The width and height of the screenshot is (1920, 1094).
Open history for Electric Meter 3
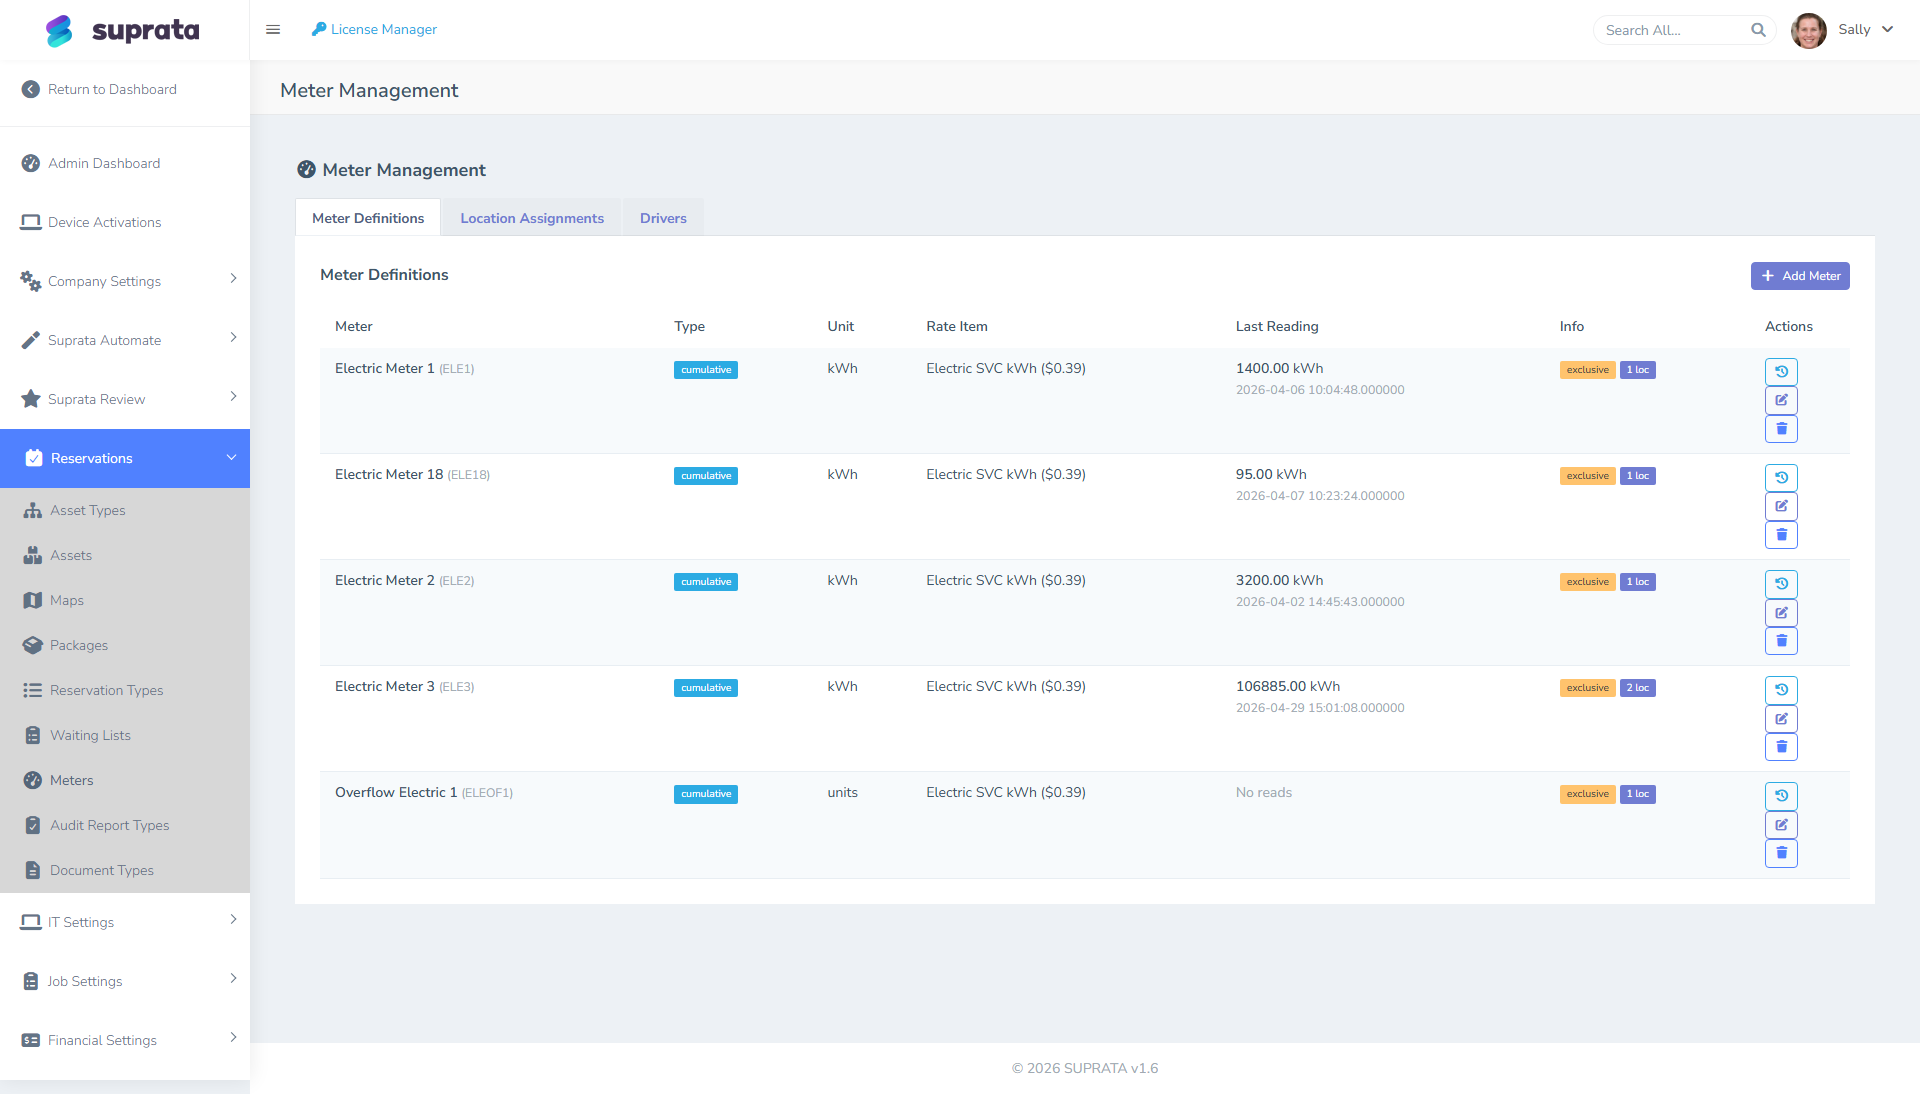[1781, 690]
